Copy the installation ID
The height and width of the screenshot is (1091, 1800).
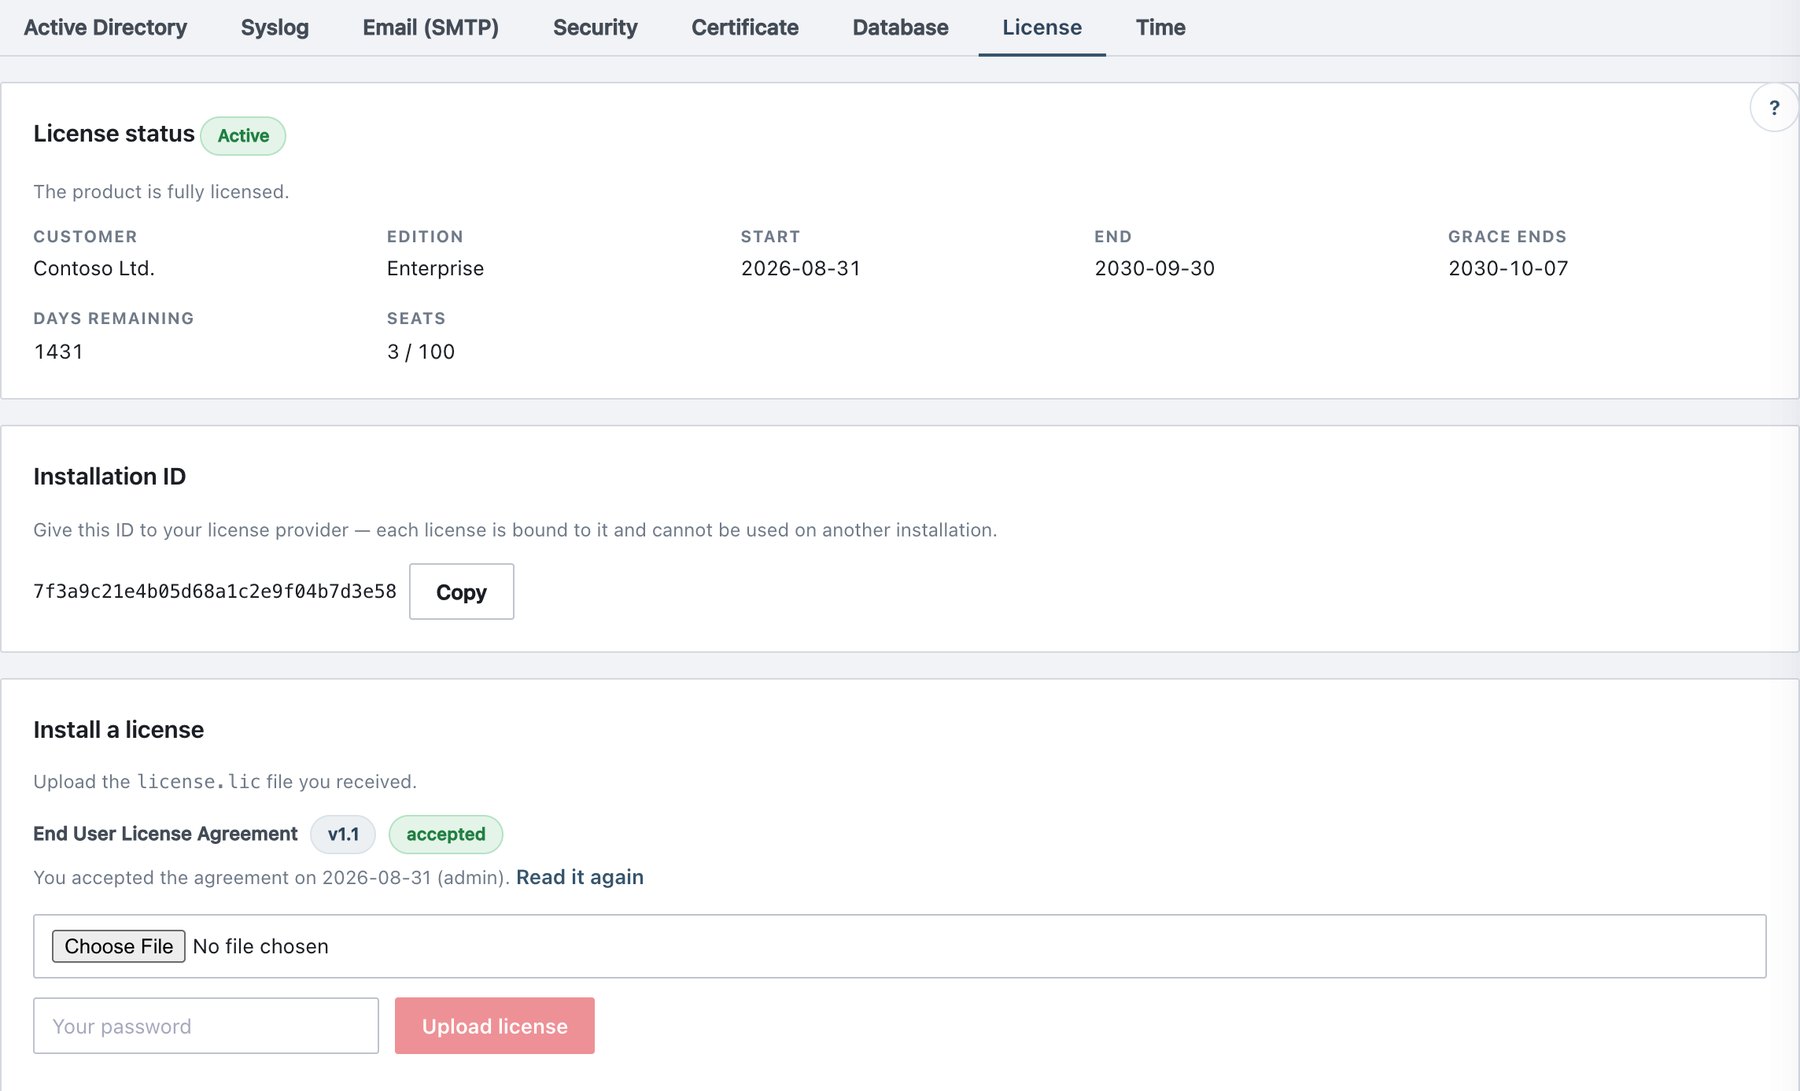click(x=461, y=592)
